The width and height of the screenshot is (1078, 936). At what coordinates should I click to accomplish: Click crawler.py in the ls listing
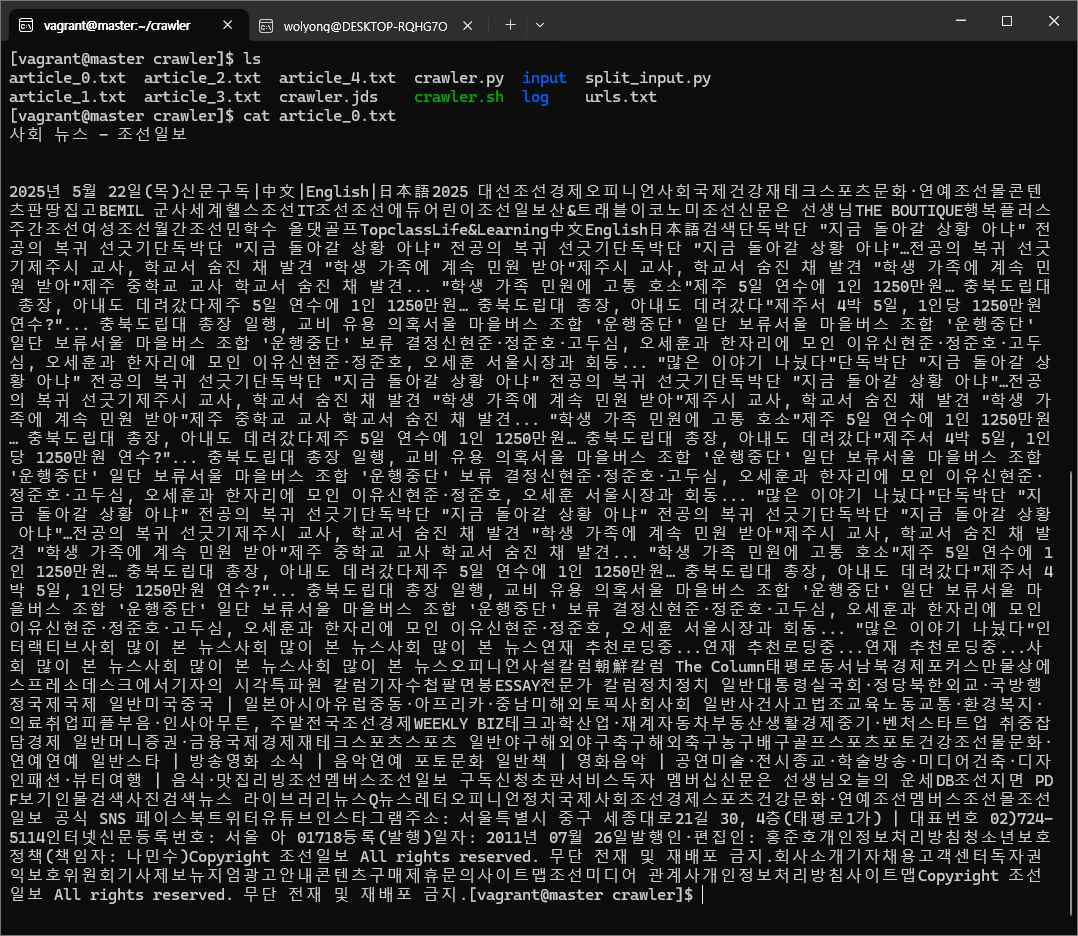(458, 78)
